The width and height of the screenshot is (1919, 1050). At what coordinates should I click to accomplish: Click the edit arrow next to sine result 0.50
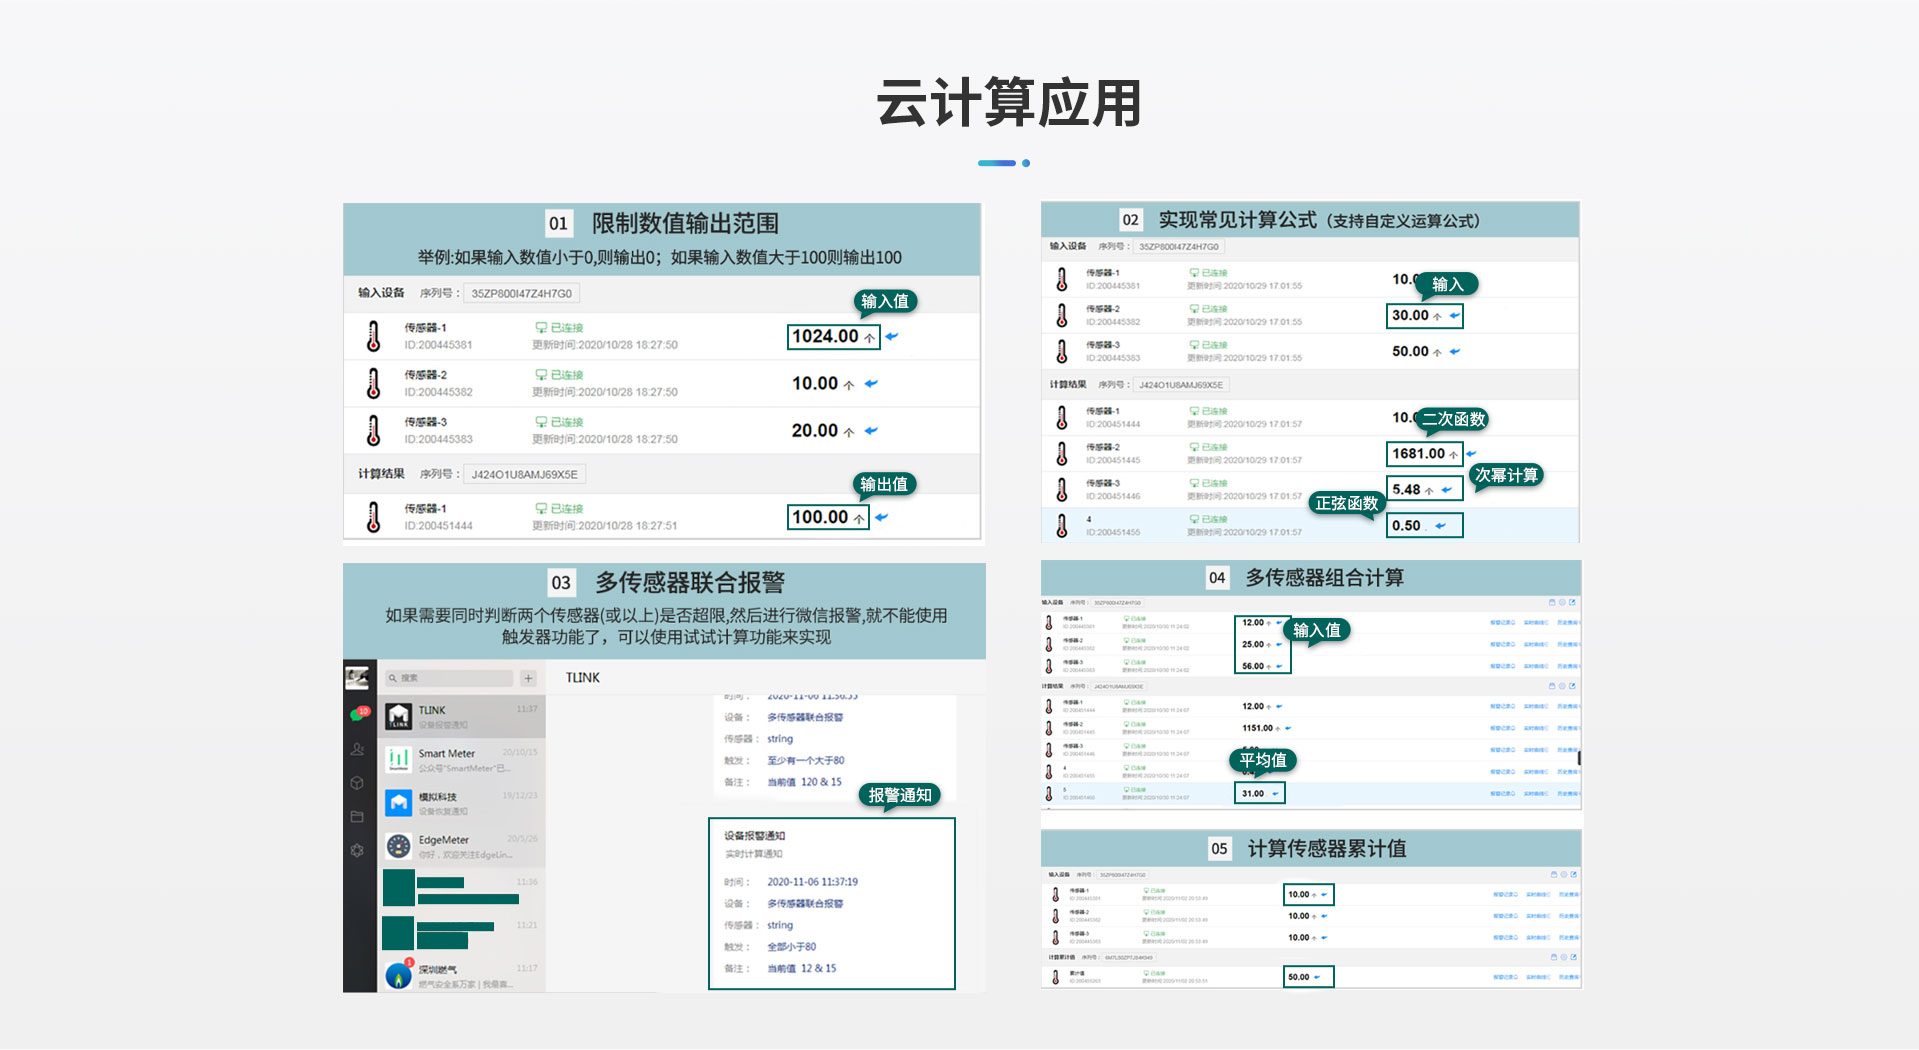(x=1439, y=525)
